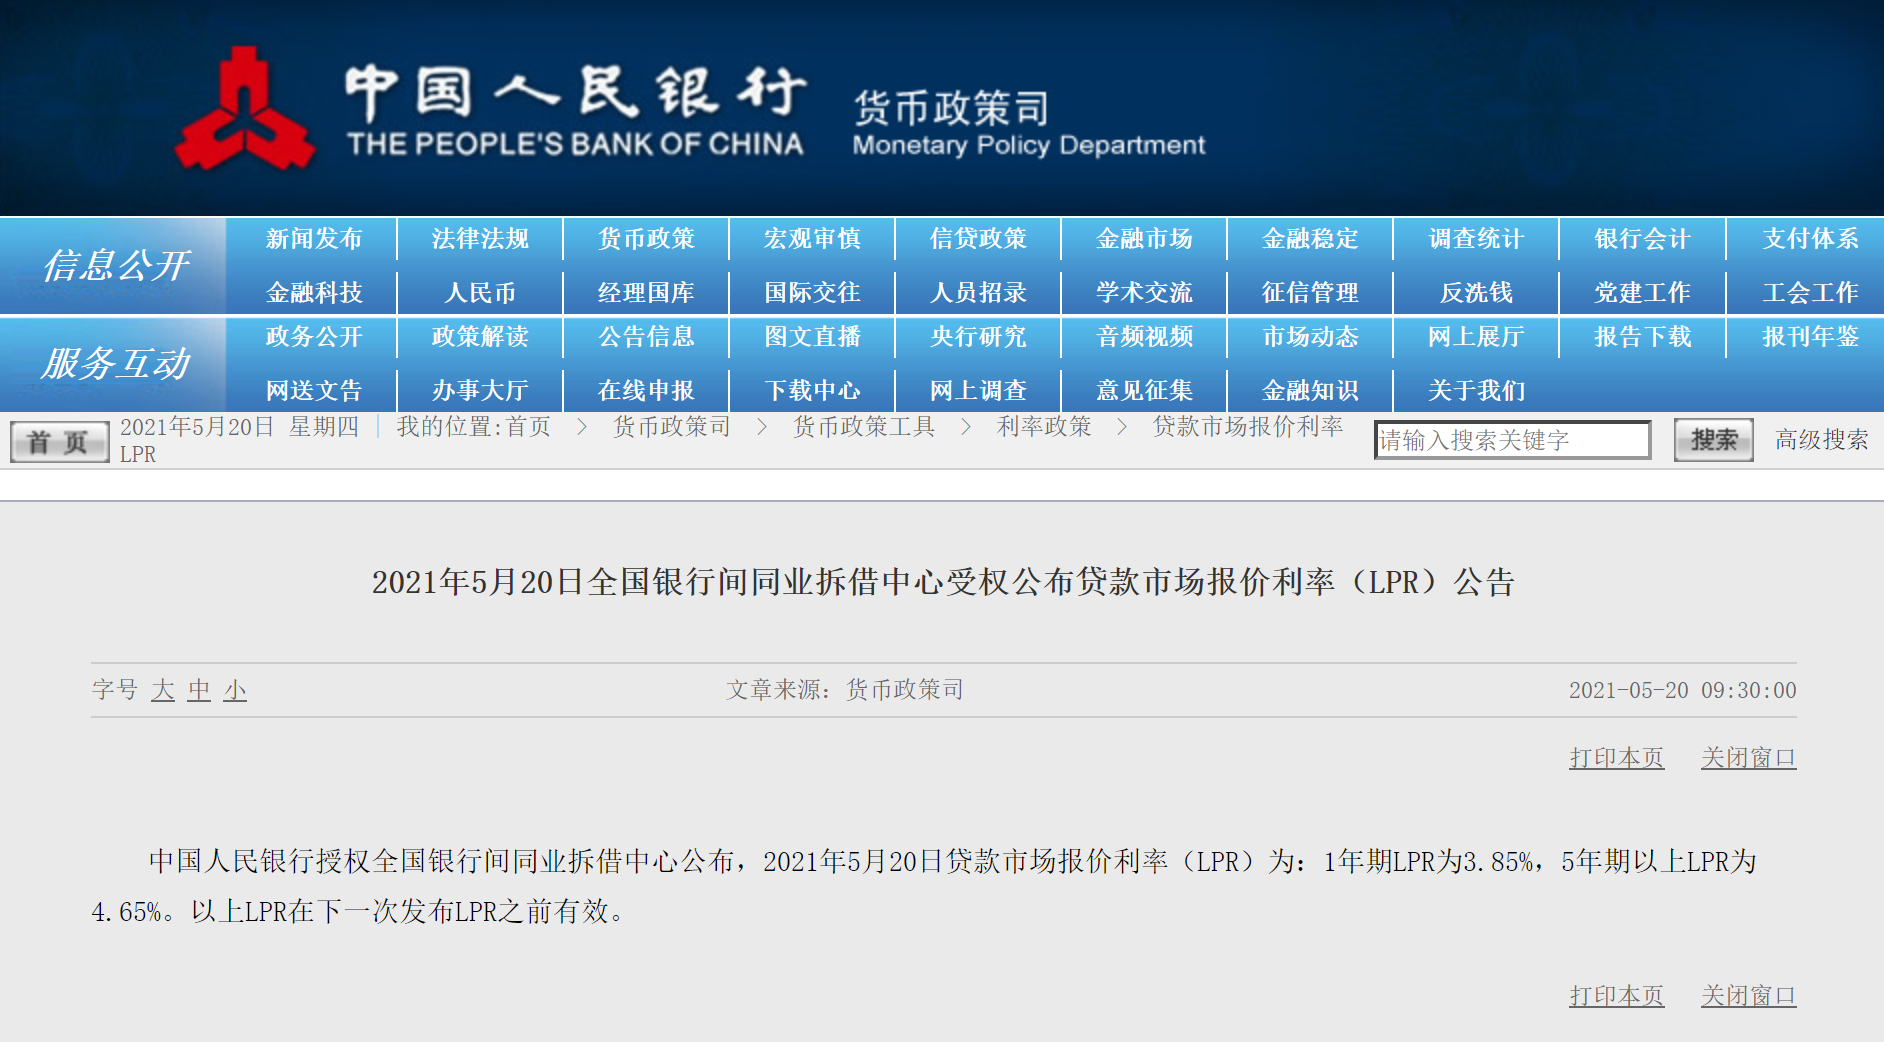
Task: Follow the 利率政策 breadcrumb link
Action: 1044,427
